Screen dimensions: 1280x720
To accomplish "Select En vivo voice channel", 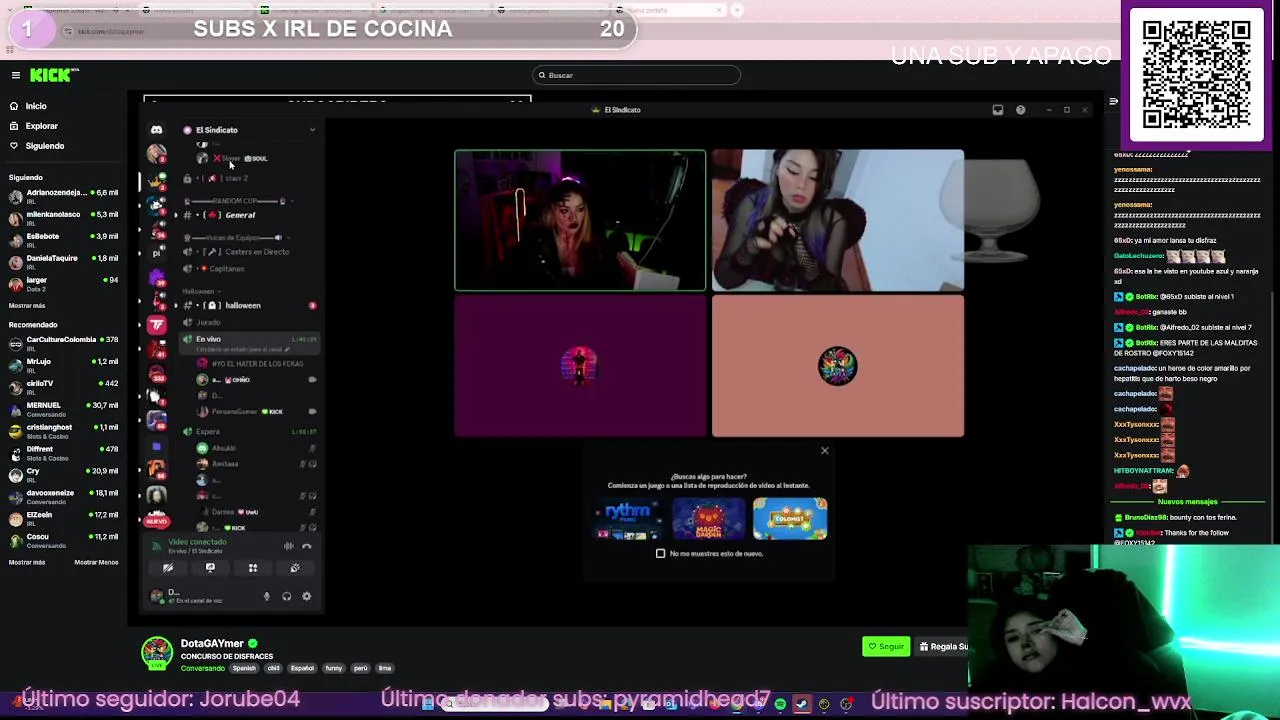I will pyautogui.click(x=248, y=341).
